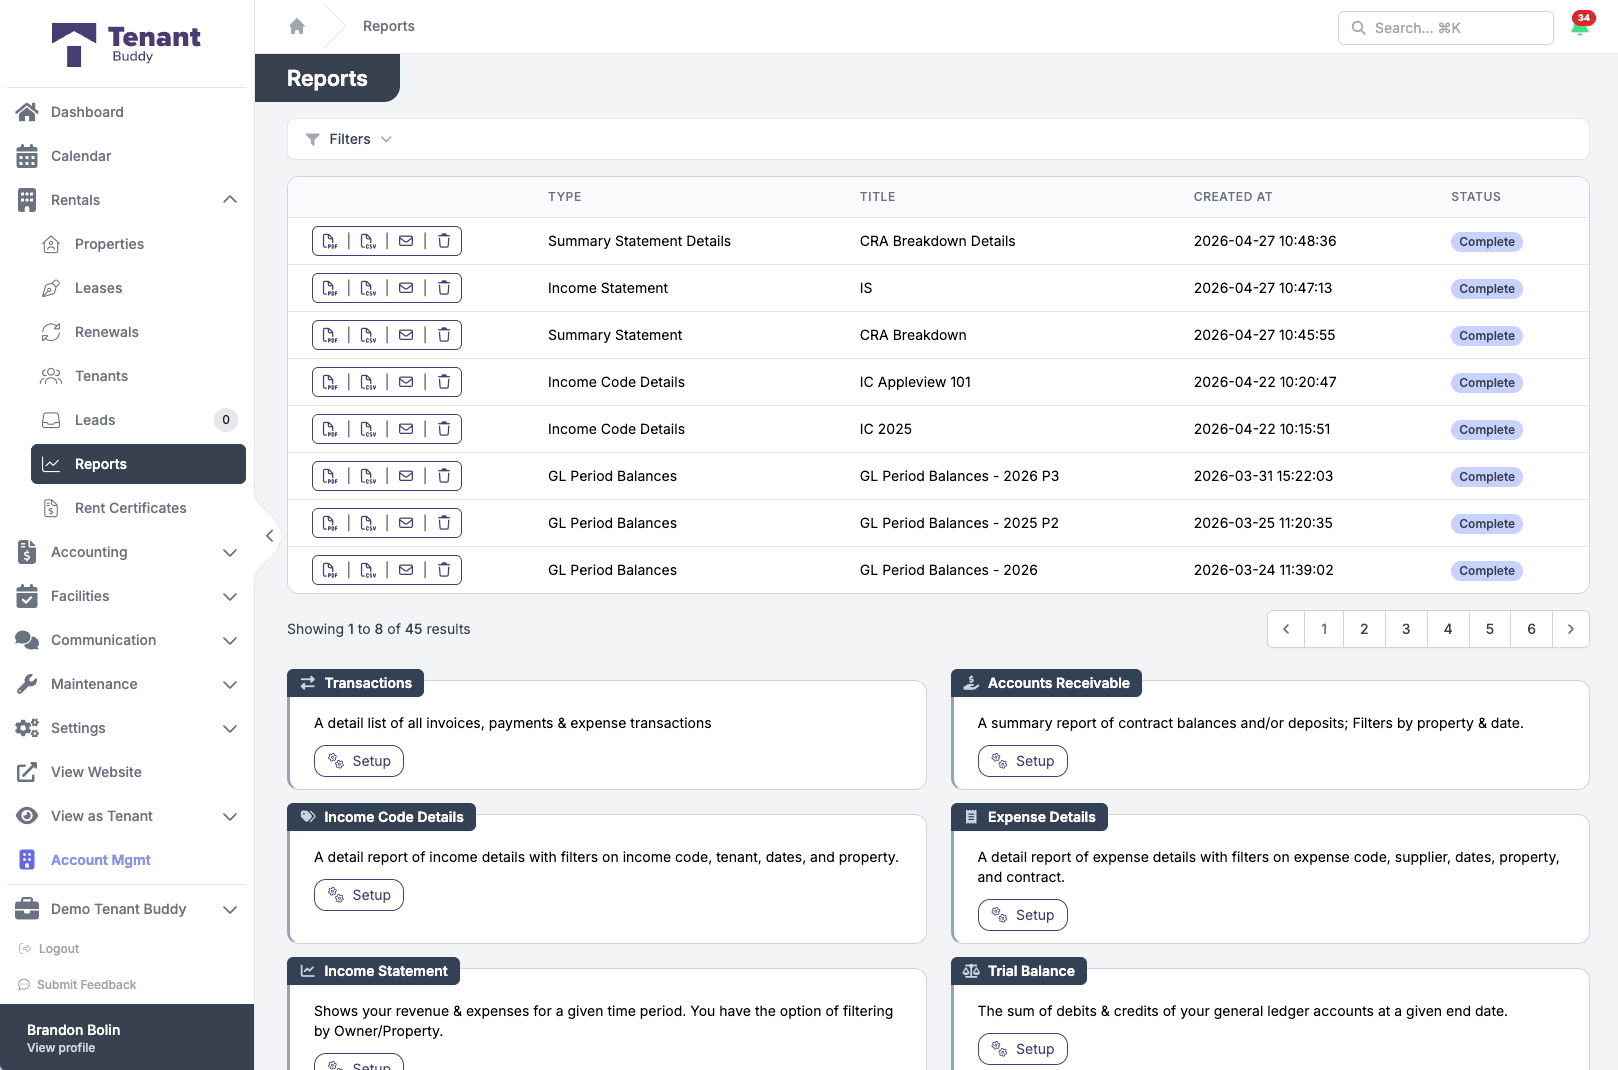Go to home via breadcrumb icon
1618x1070 pixels.
[x=297, y=26]
